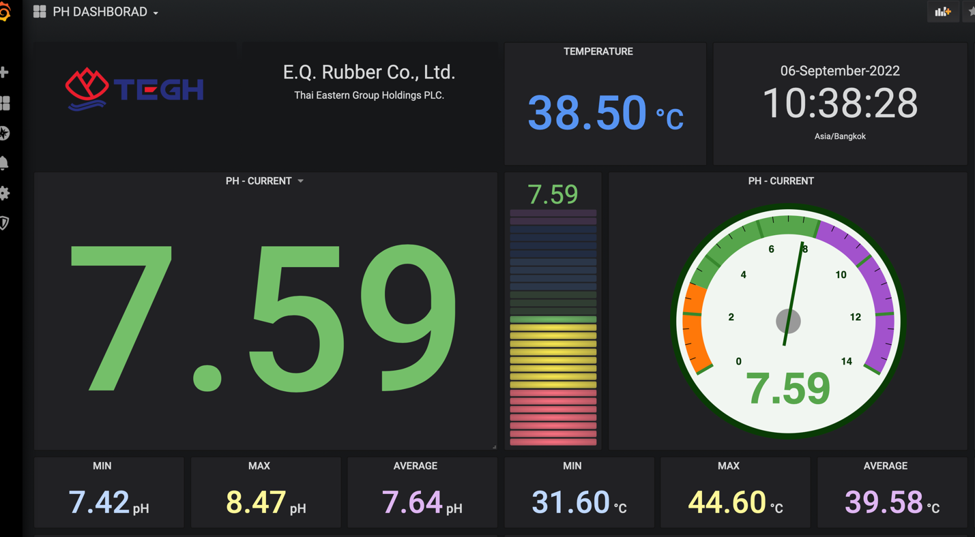This screenshot has height=537, width=975.
Task: Open the Dashboards grid icon in sidebar
Action: point(5,103)
